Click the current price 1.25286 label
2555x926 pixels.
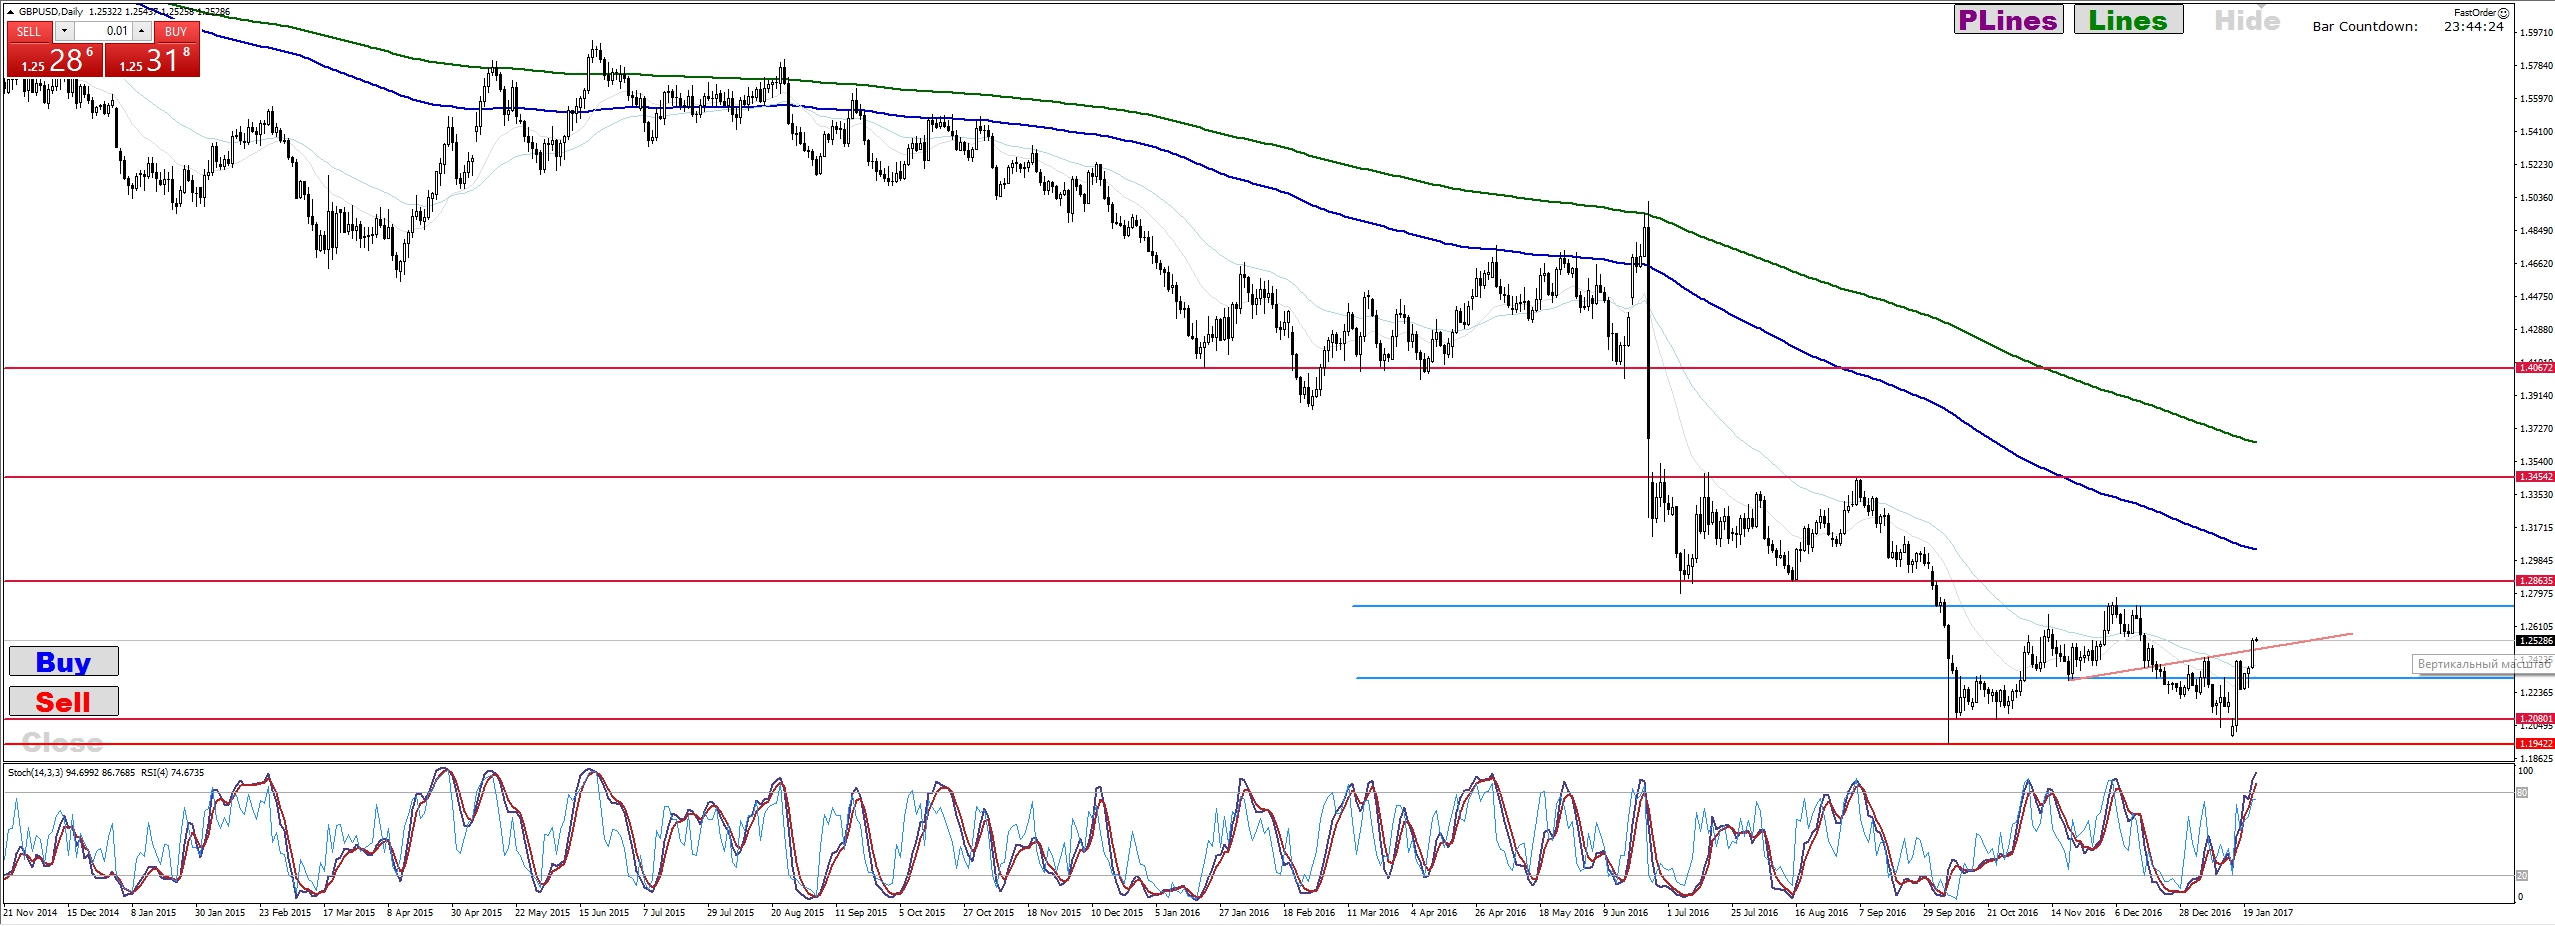pyautogui.click(x=2535, y=641)
